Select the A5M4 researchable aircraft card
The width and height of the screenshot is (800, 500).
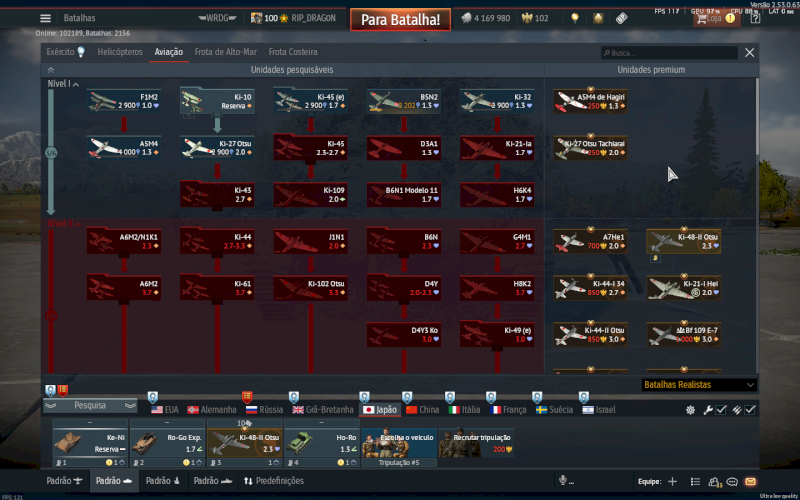point(124,148)
